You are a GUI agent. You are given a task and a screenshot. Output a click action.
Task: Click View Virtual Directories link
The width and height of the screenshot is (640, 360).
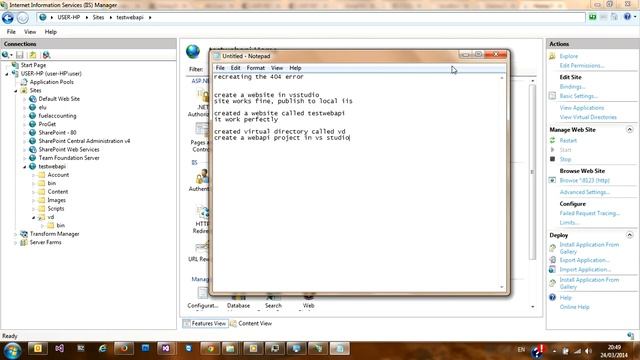pyautogui.click(x=588, y=117)
